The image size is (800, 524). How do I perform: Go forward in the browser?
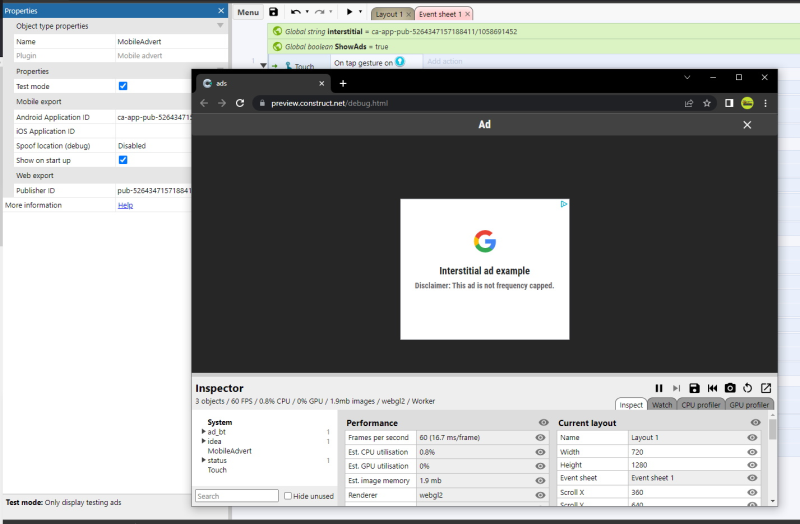pos(222,103)
